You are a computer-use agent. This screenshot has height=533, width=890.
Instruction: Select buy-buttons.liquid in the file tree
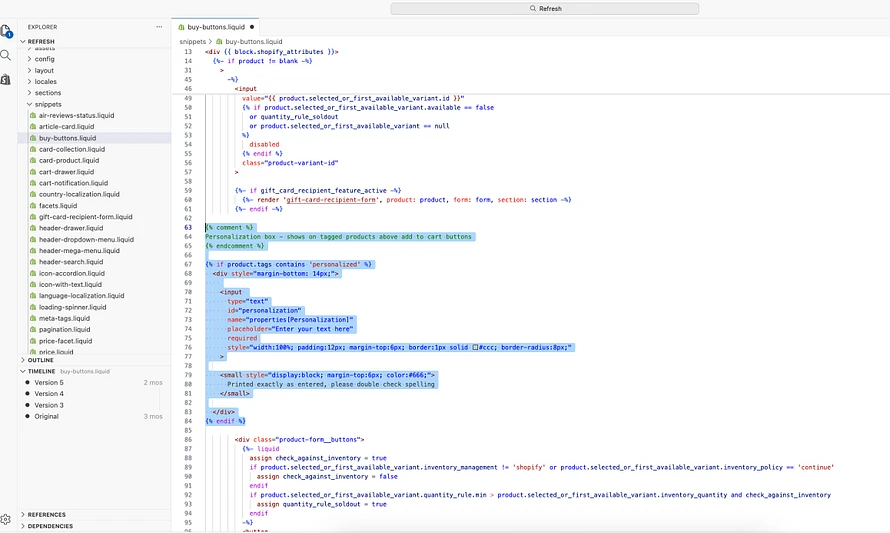point(68,138)
